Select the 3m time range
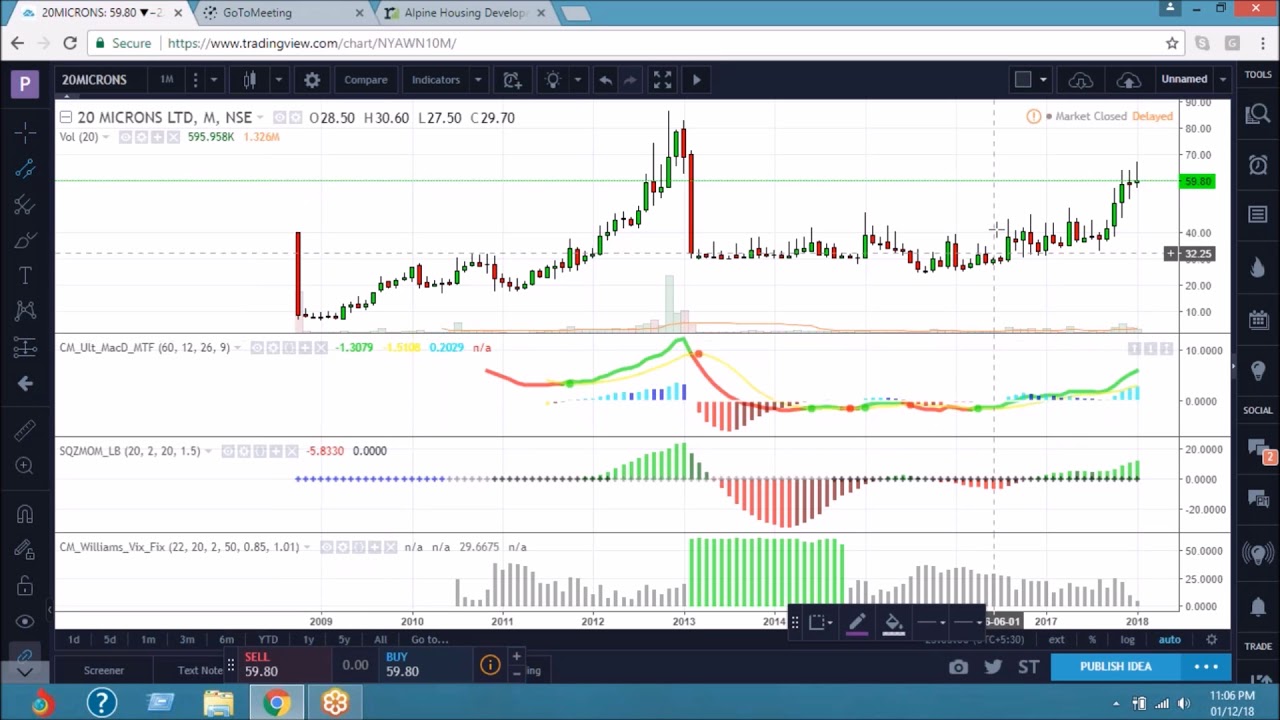 [x=187, y=639]
